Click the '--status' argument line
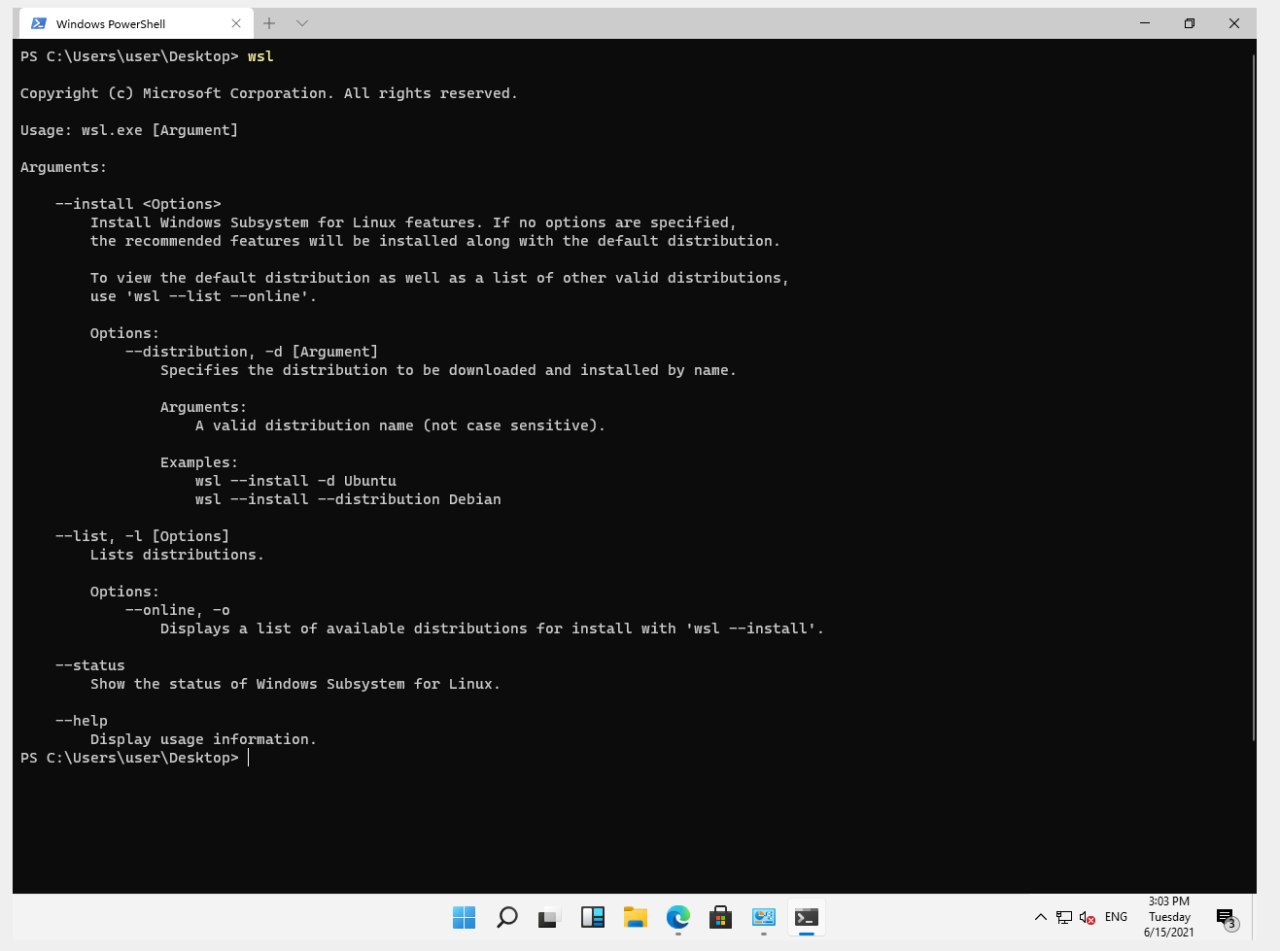This screenshot has width=1280, height=951. pyautogui.click(x=90, y=665)
